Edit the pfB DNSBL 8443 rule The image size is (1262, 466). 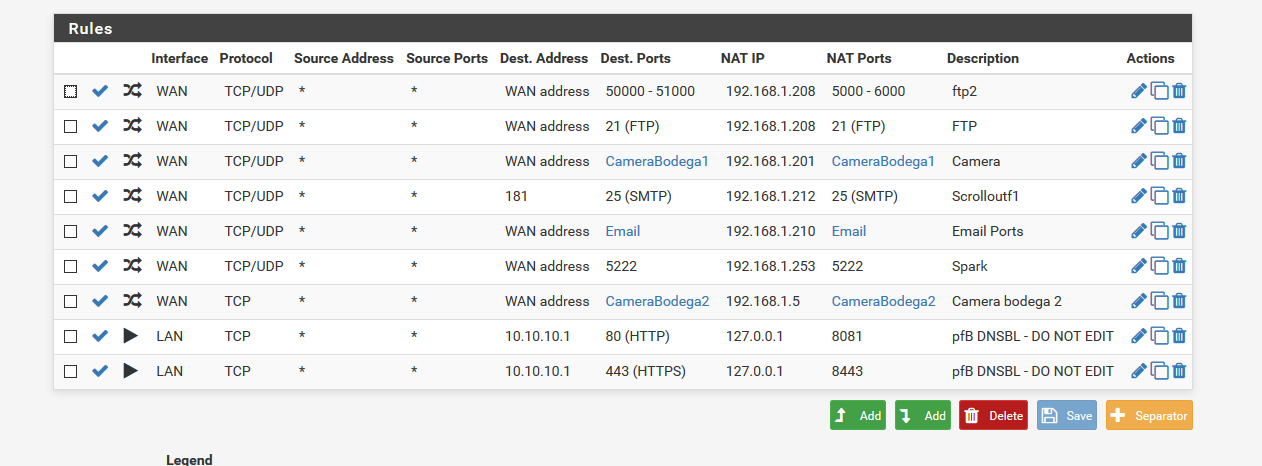pos(1139,371)
